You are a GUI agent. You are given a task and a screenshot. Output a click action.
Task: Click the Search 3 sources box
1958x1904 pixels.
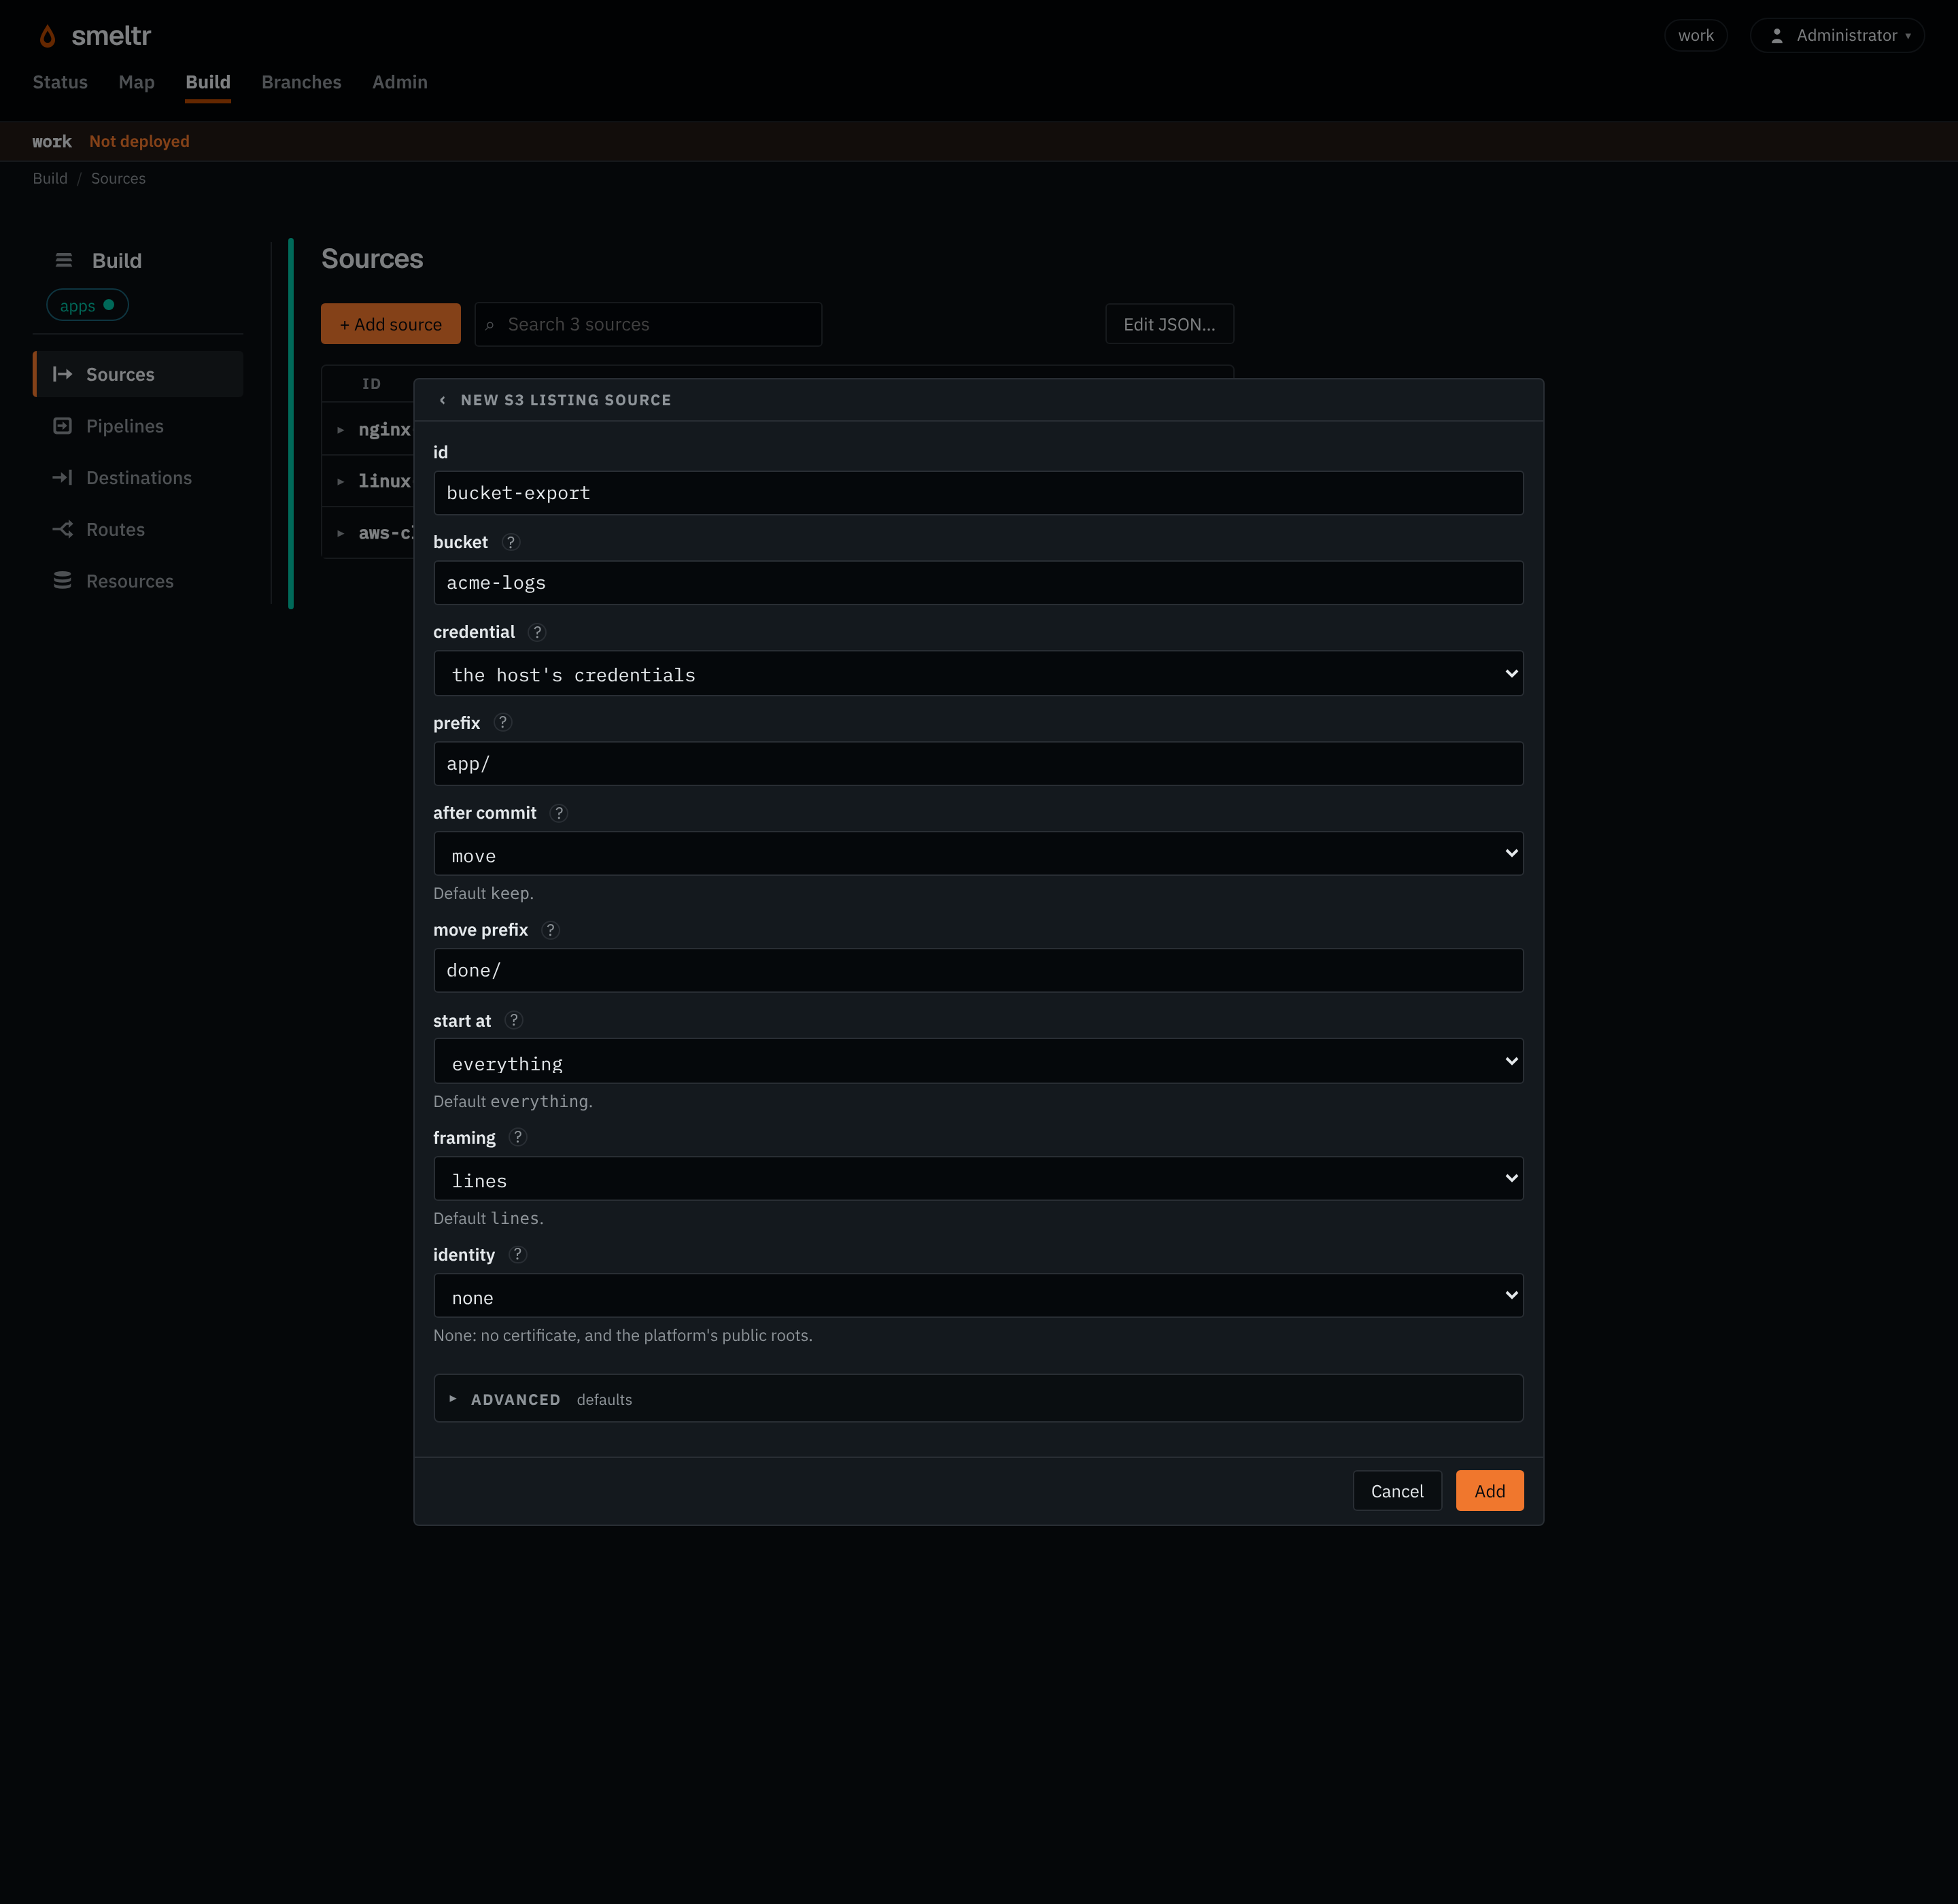(x=648, y=324)
